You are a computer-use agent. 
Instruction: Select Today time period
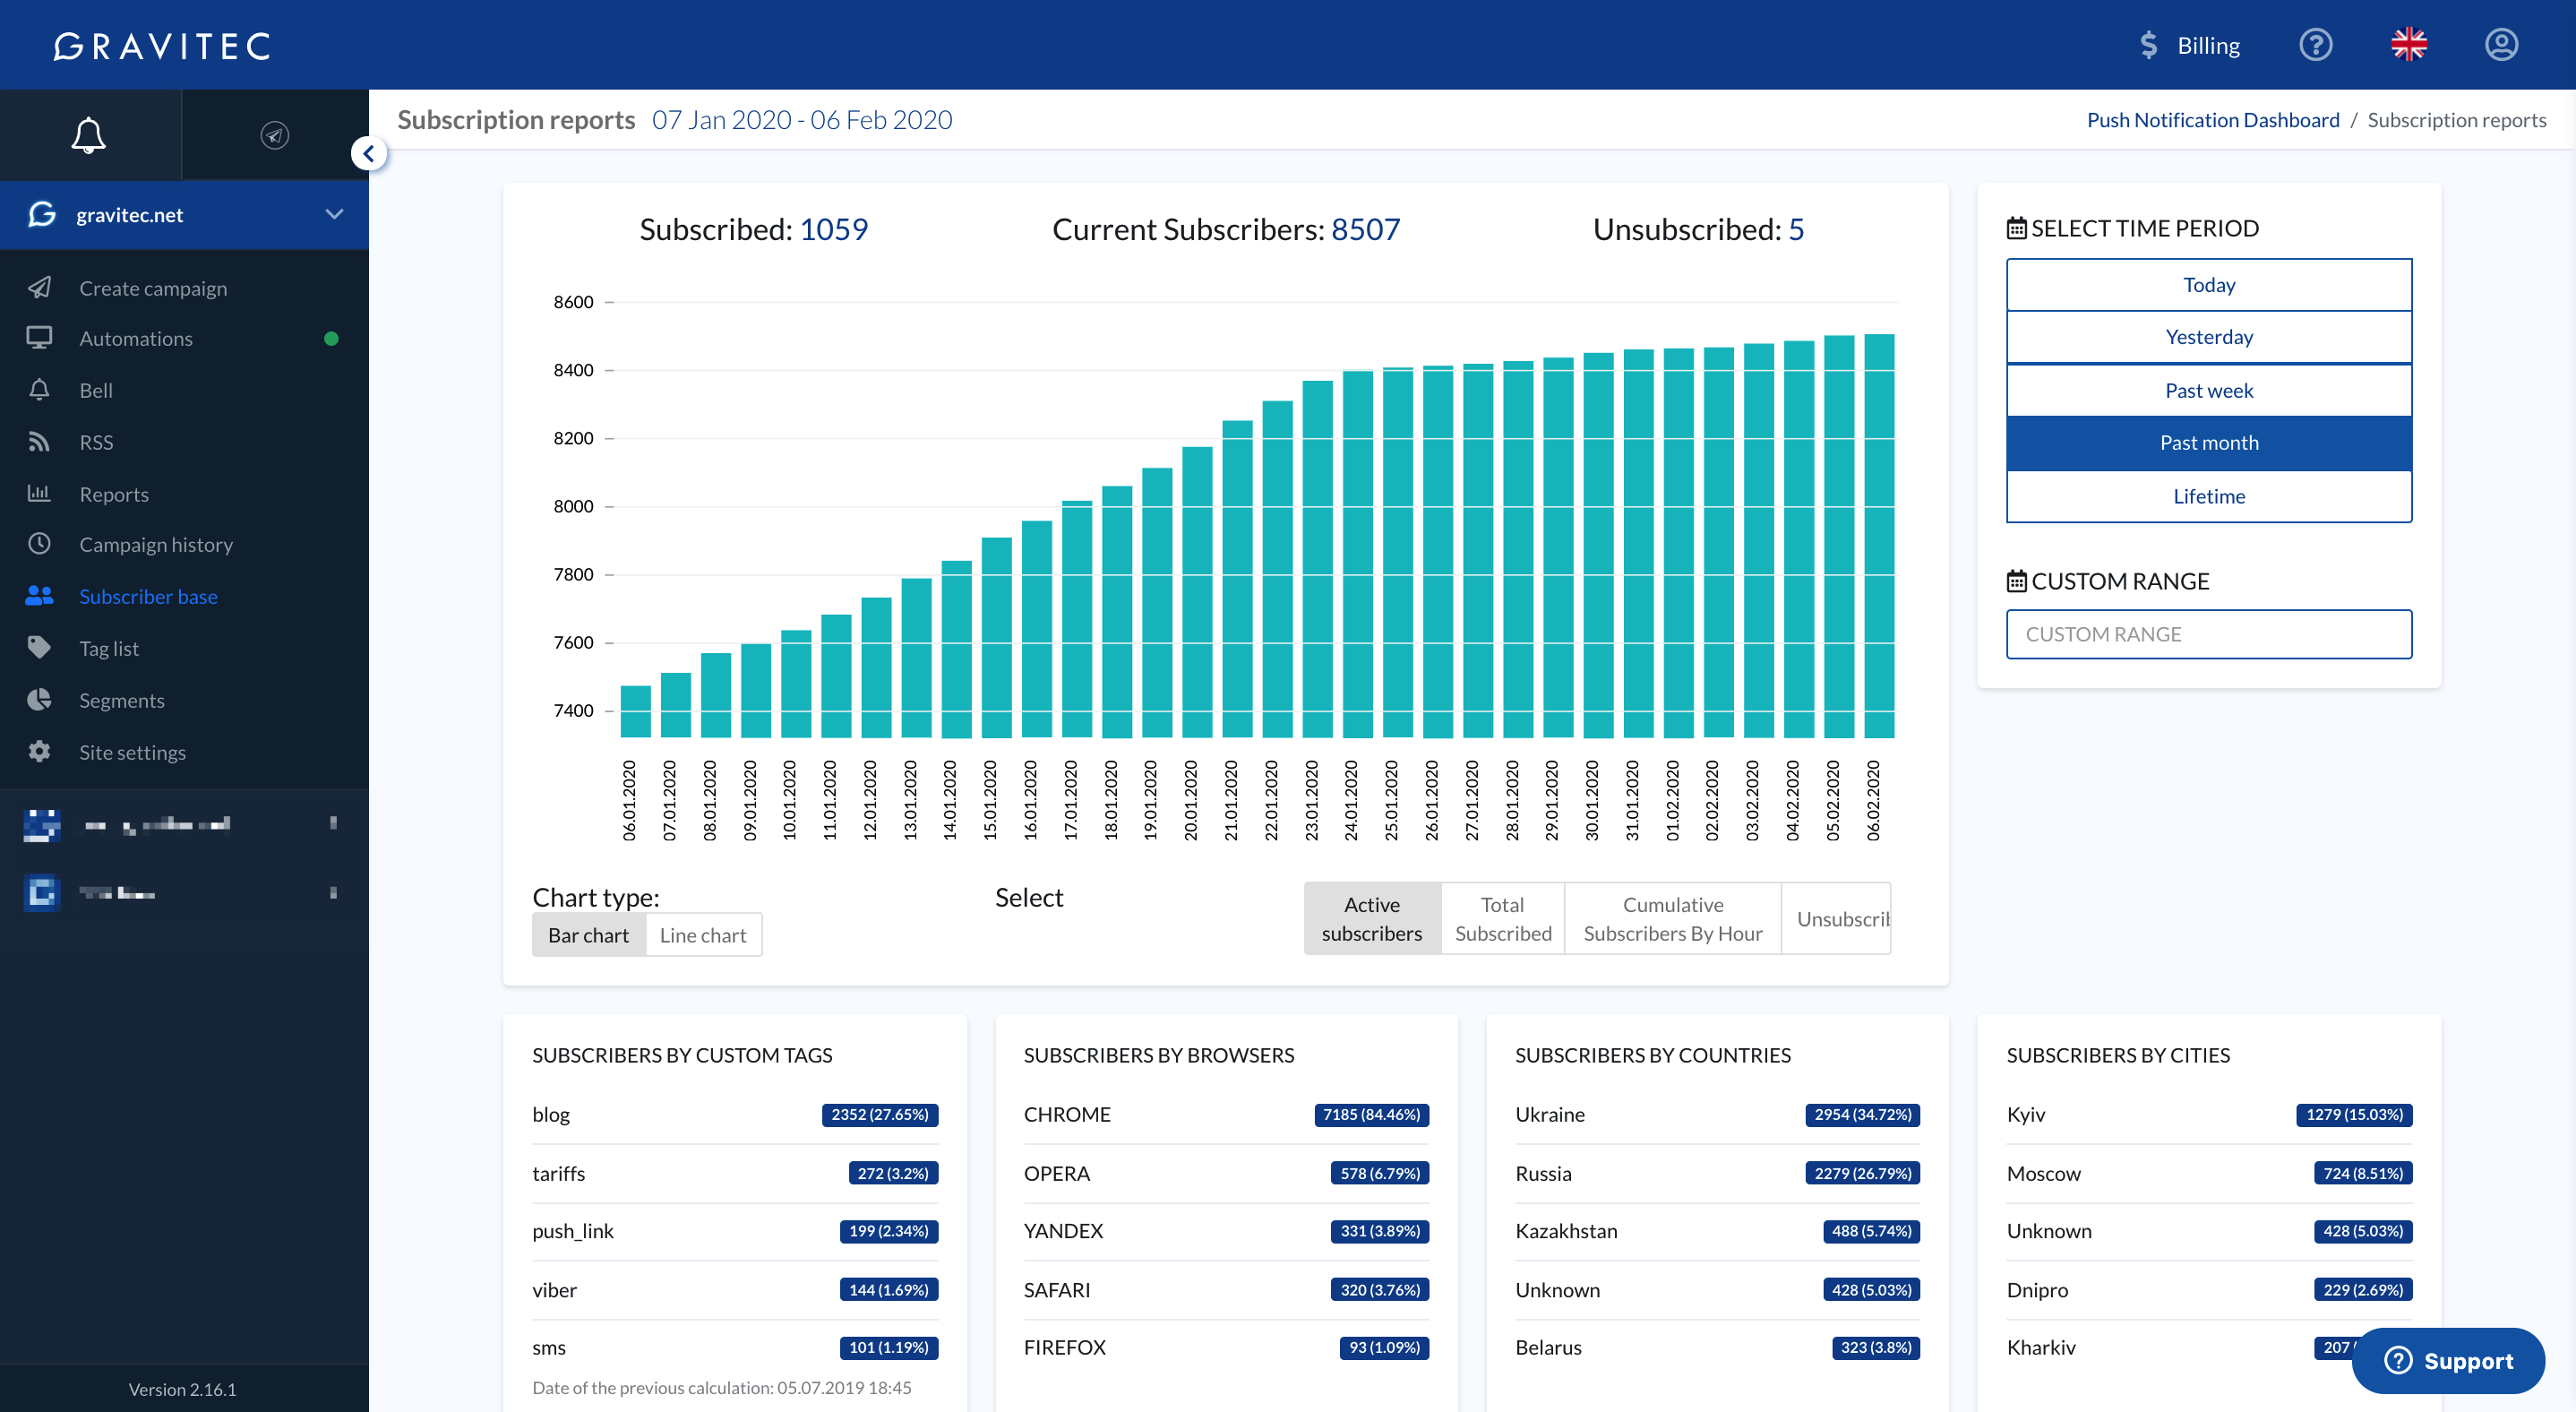tap(2209, 285)
